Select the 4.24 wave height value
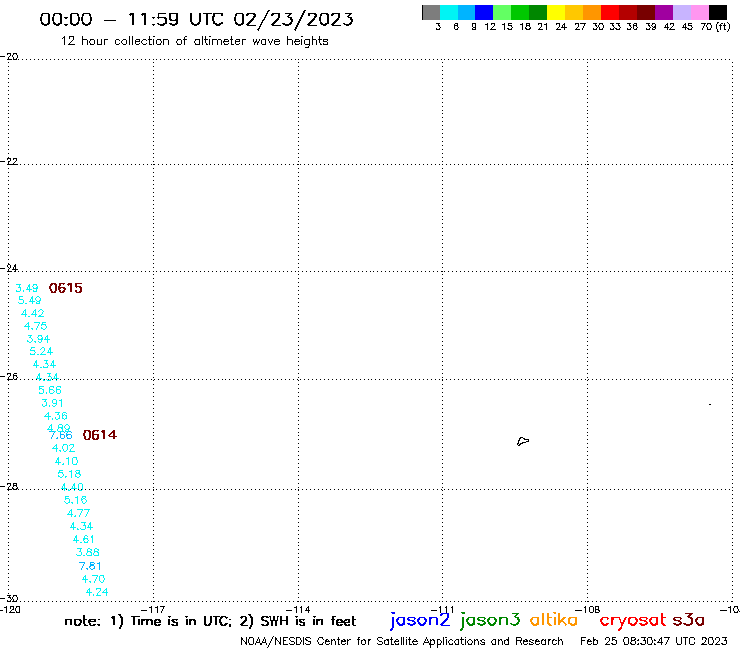 [97, 592]
